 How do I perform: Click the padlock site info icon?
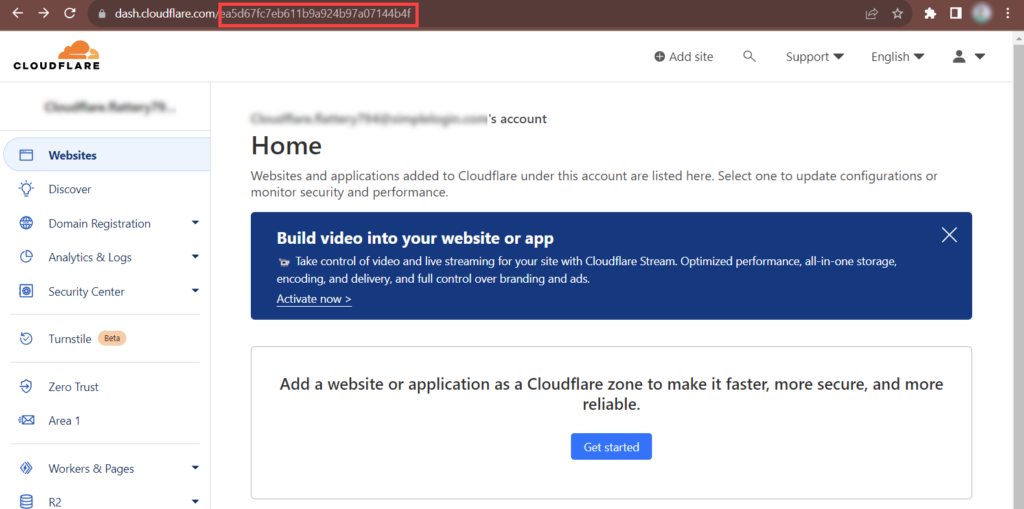pyautogui.click(x=101, y=13)
